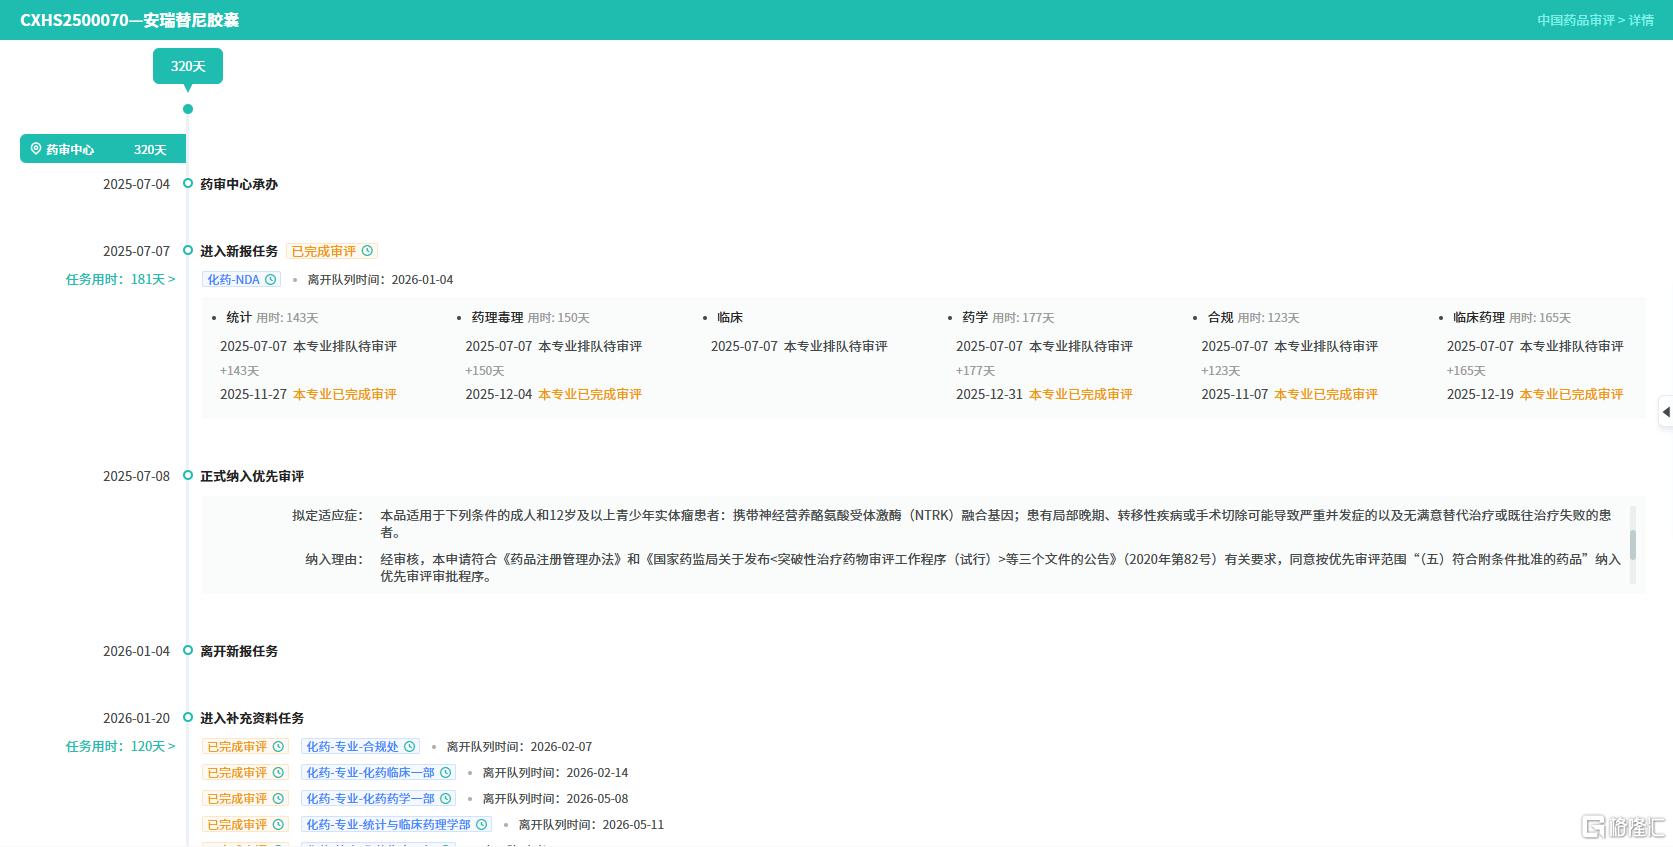The image size is (1673, 847).
Task: Click the 320天 timeline bubble marker
Action: [x=188, y=66]
